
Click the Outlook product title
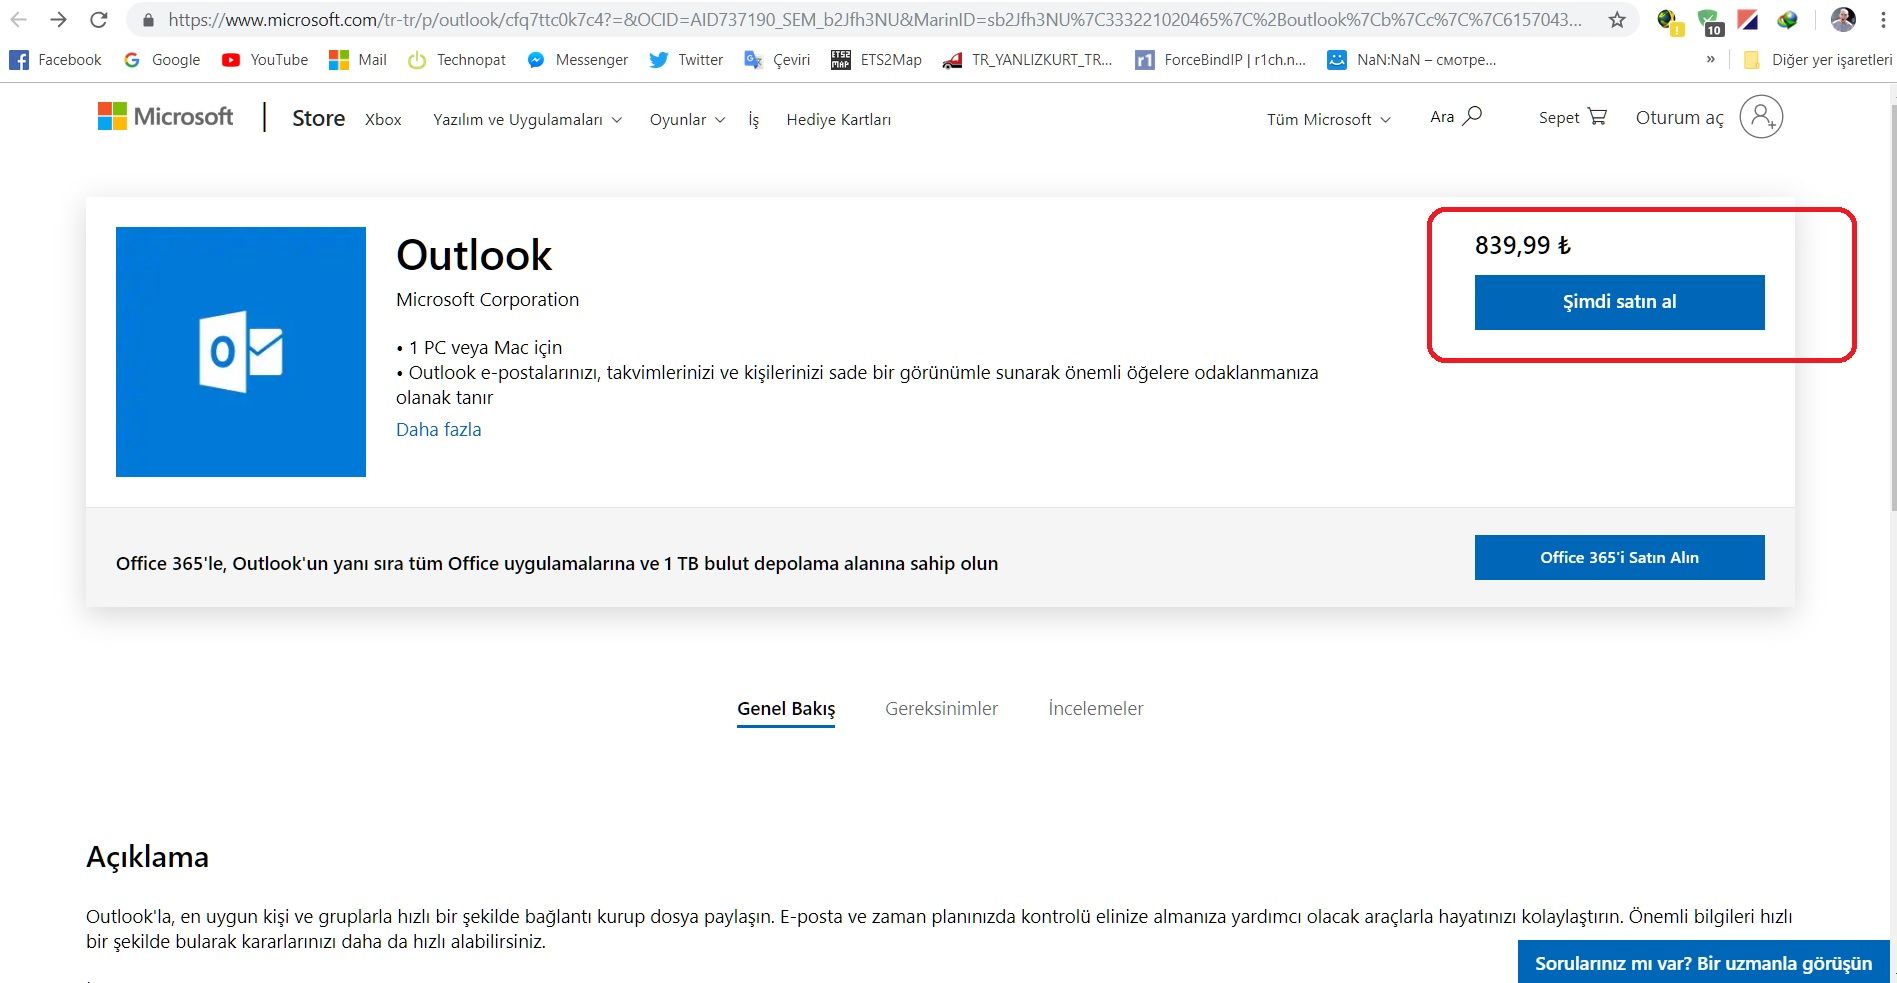click(x=474, y=255)
